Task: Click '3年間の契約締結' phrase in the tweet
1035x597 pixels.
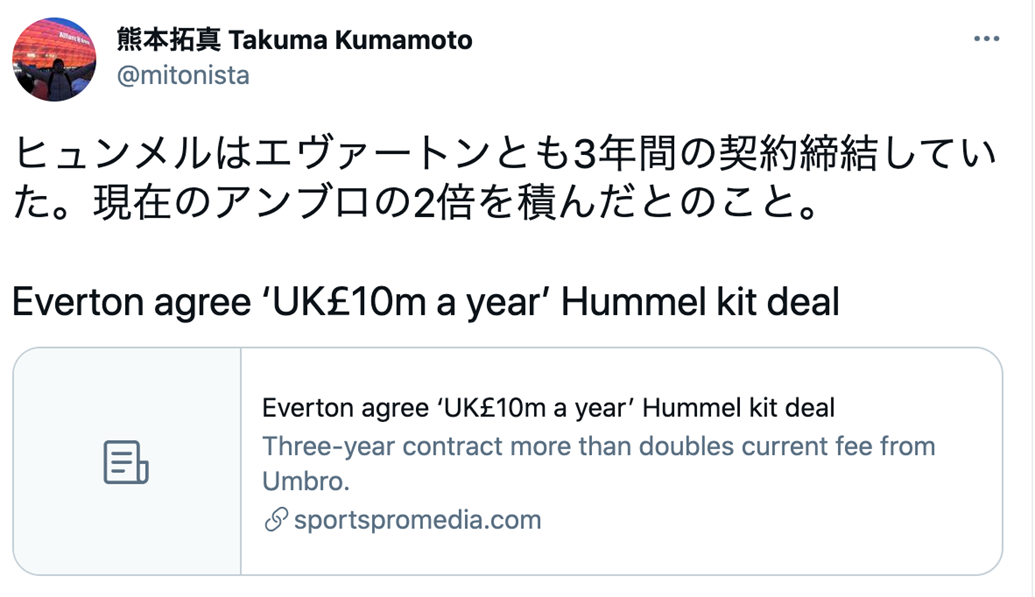Action: [x=725, y=153]
